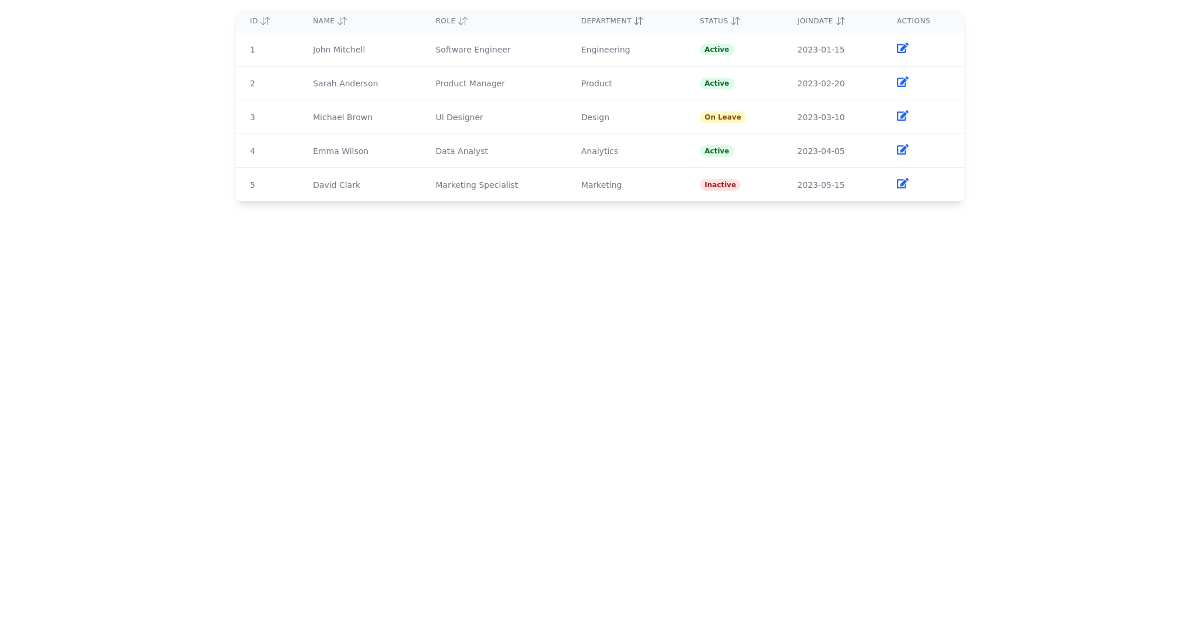Toggle John Mitchell's Active status badge

coord(716,49)
